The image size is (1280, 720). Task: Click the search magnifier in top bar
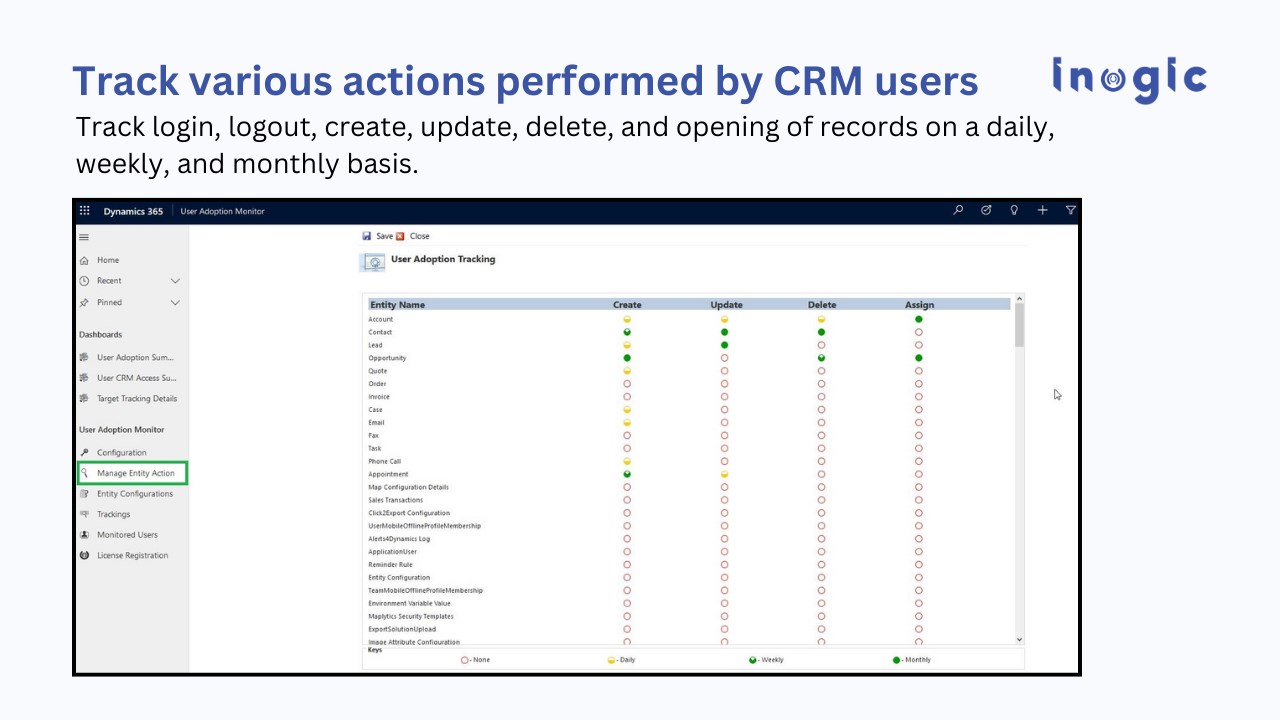click(958, 210)
